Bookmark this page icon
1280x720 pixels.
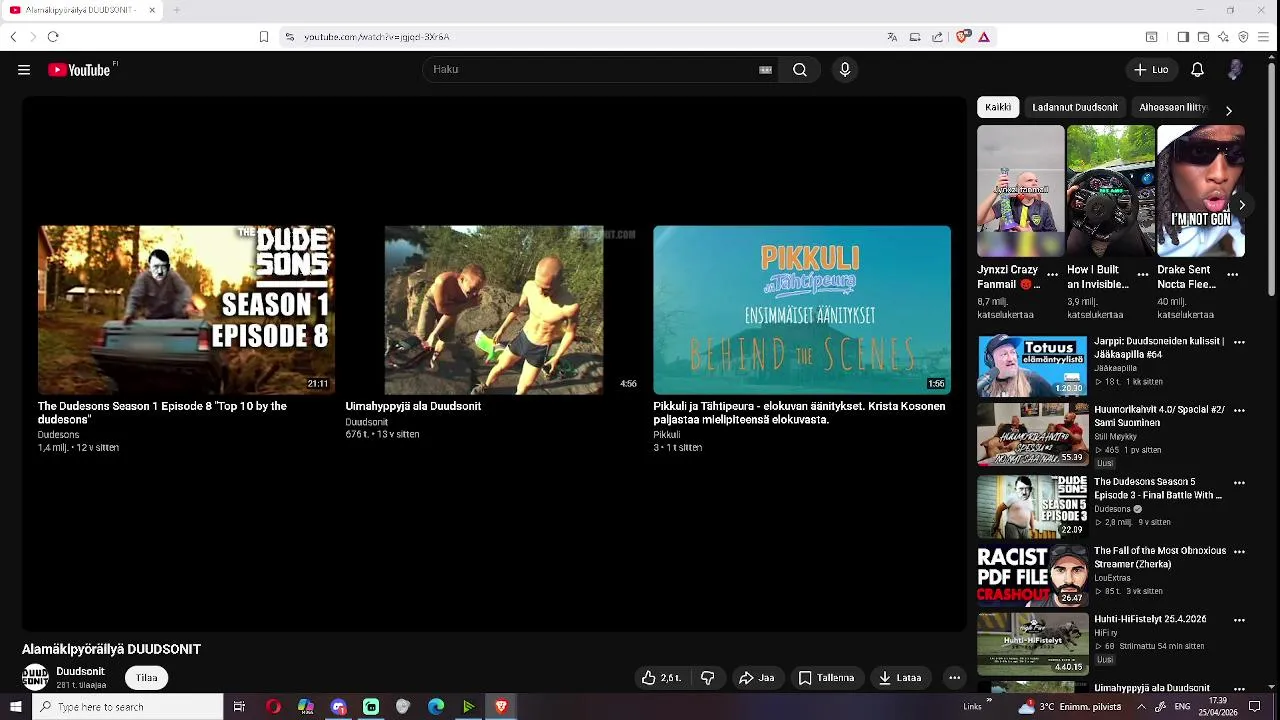264,37
